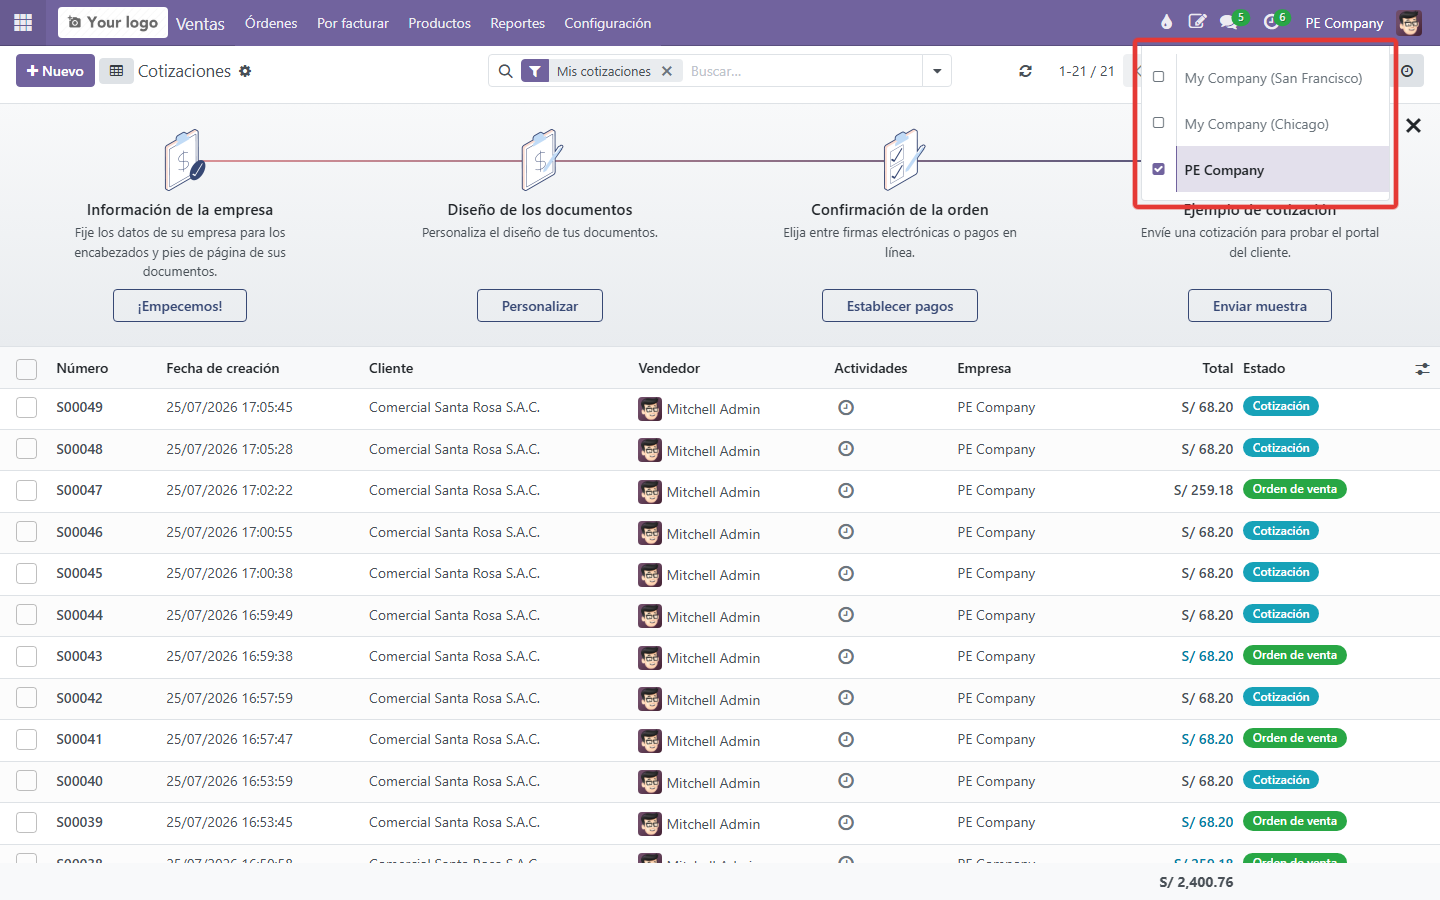The width and height of the screenshot is (1440, 900).
Task: Close the onboarding banner with the X
Action: click(1413, 126)
